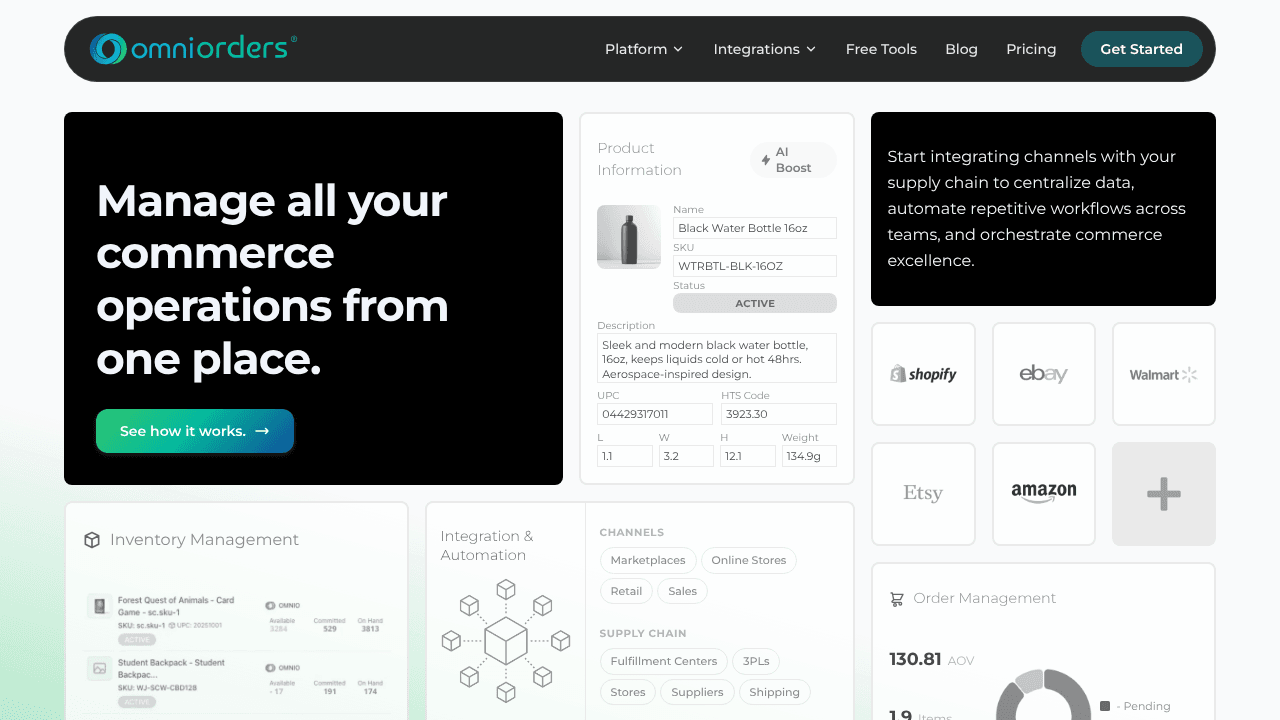The width and height of the screenshot is (1280, 720).
Task: Click the L dimension field 1.1
Action: 625,456
